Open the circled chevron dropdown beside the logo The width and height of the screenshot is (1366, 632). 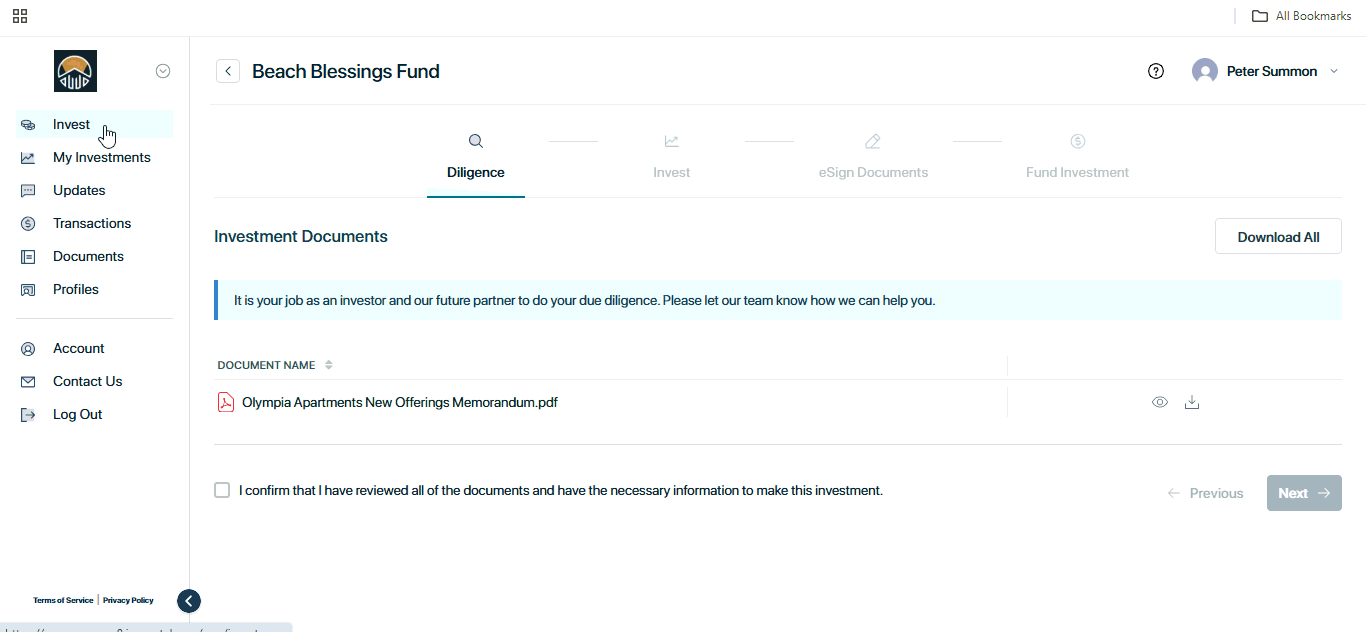click(163, 71)
